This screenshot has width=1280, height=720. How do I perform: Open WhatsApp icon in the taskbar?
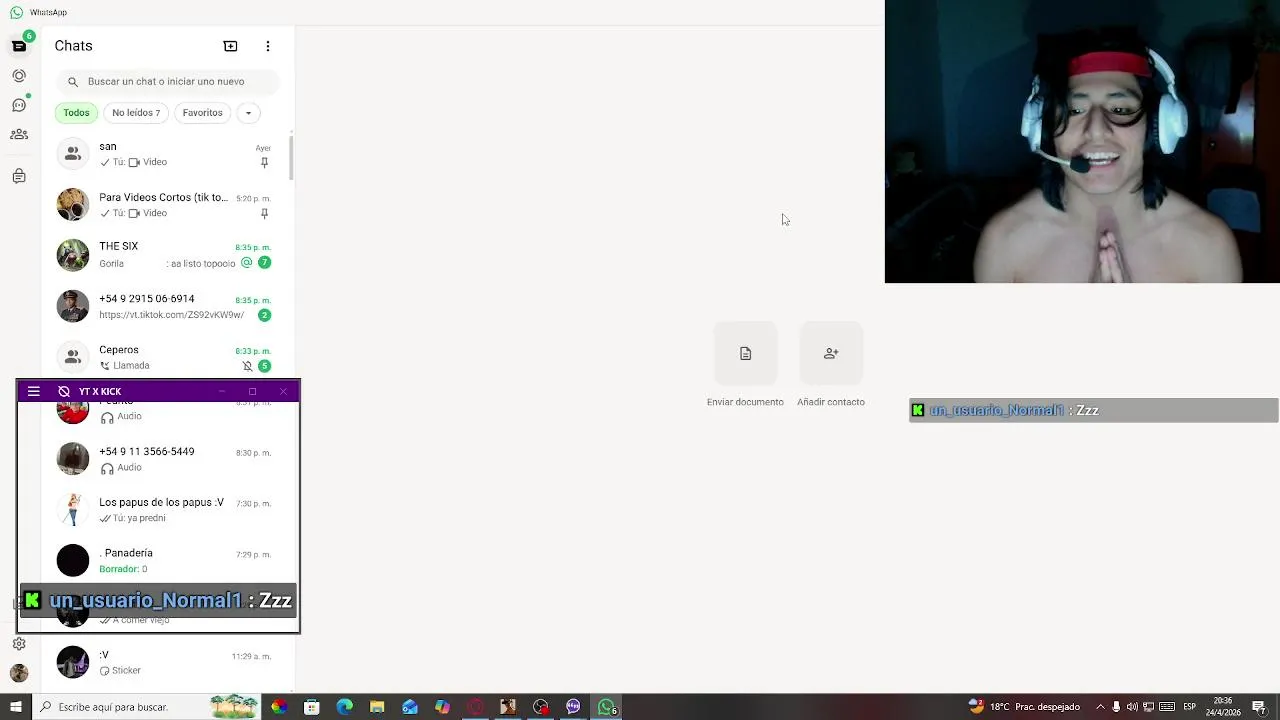(607, 707)
